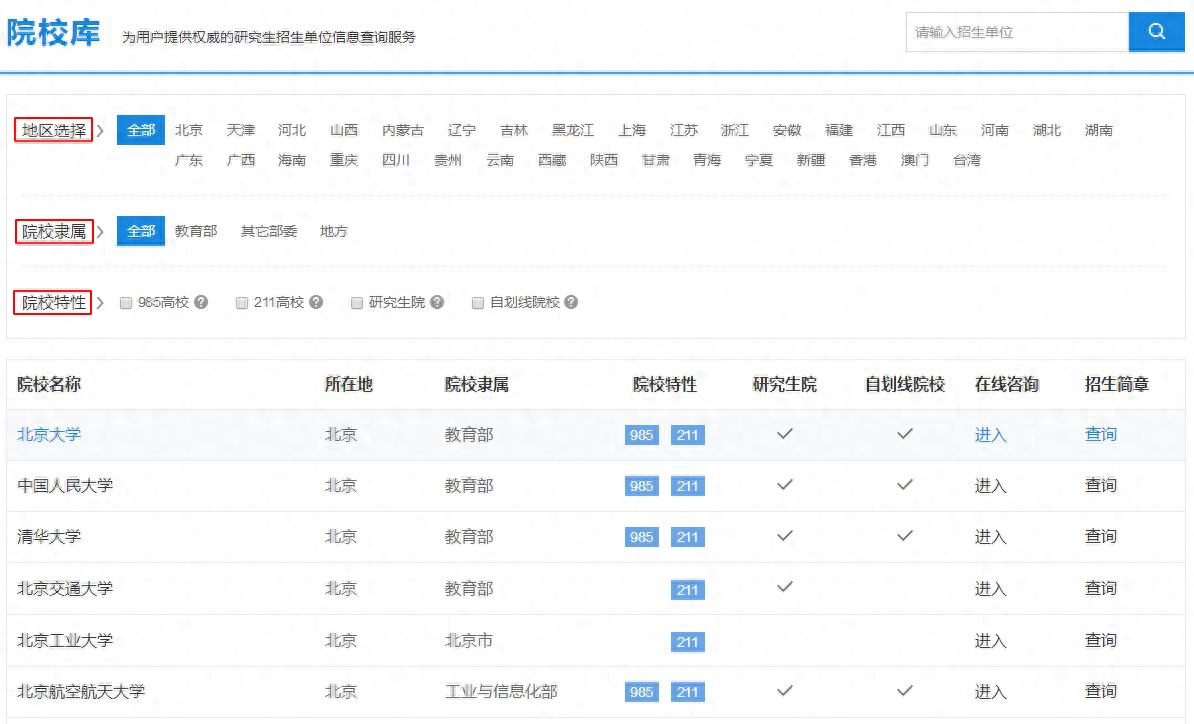Click the 中国人民大学 school name
Image resolution: width=1194 pixels, height=724 pixels.
tap(65, 486)
